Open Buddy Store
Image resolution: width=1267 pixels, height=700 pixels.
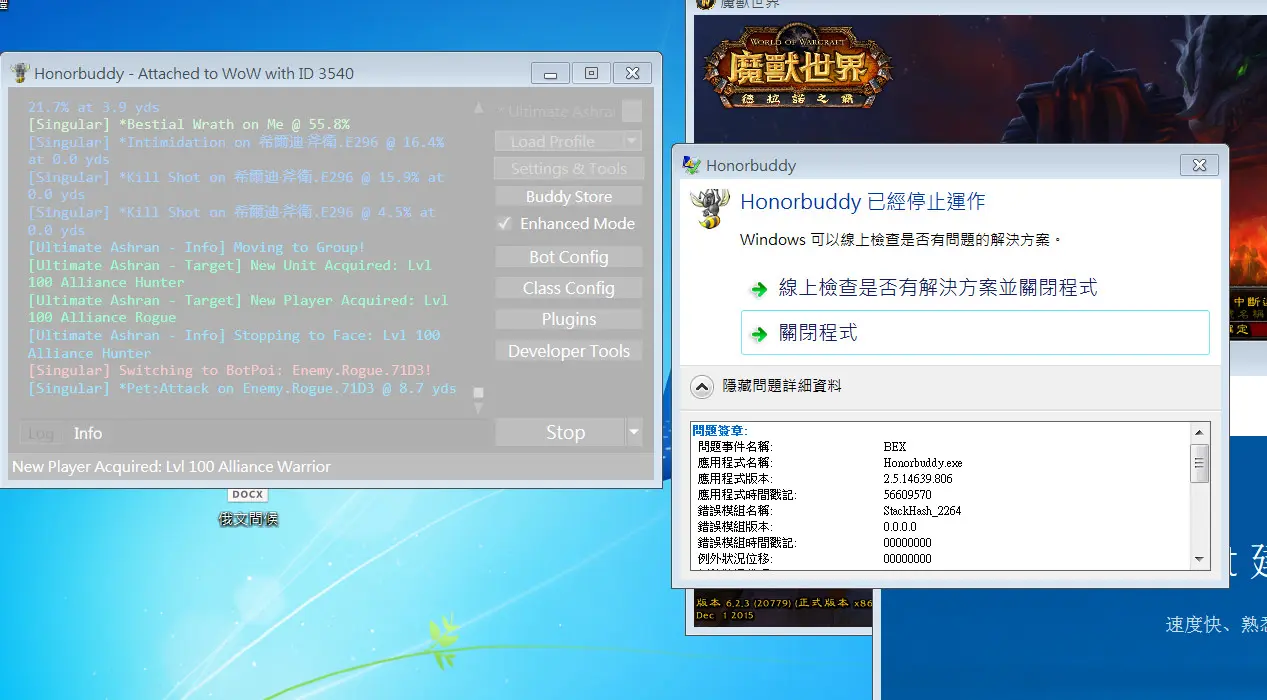pos(569,197)
